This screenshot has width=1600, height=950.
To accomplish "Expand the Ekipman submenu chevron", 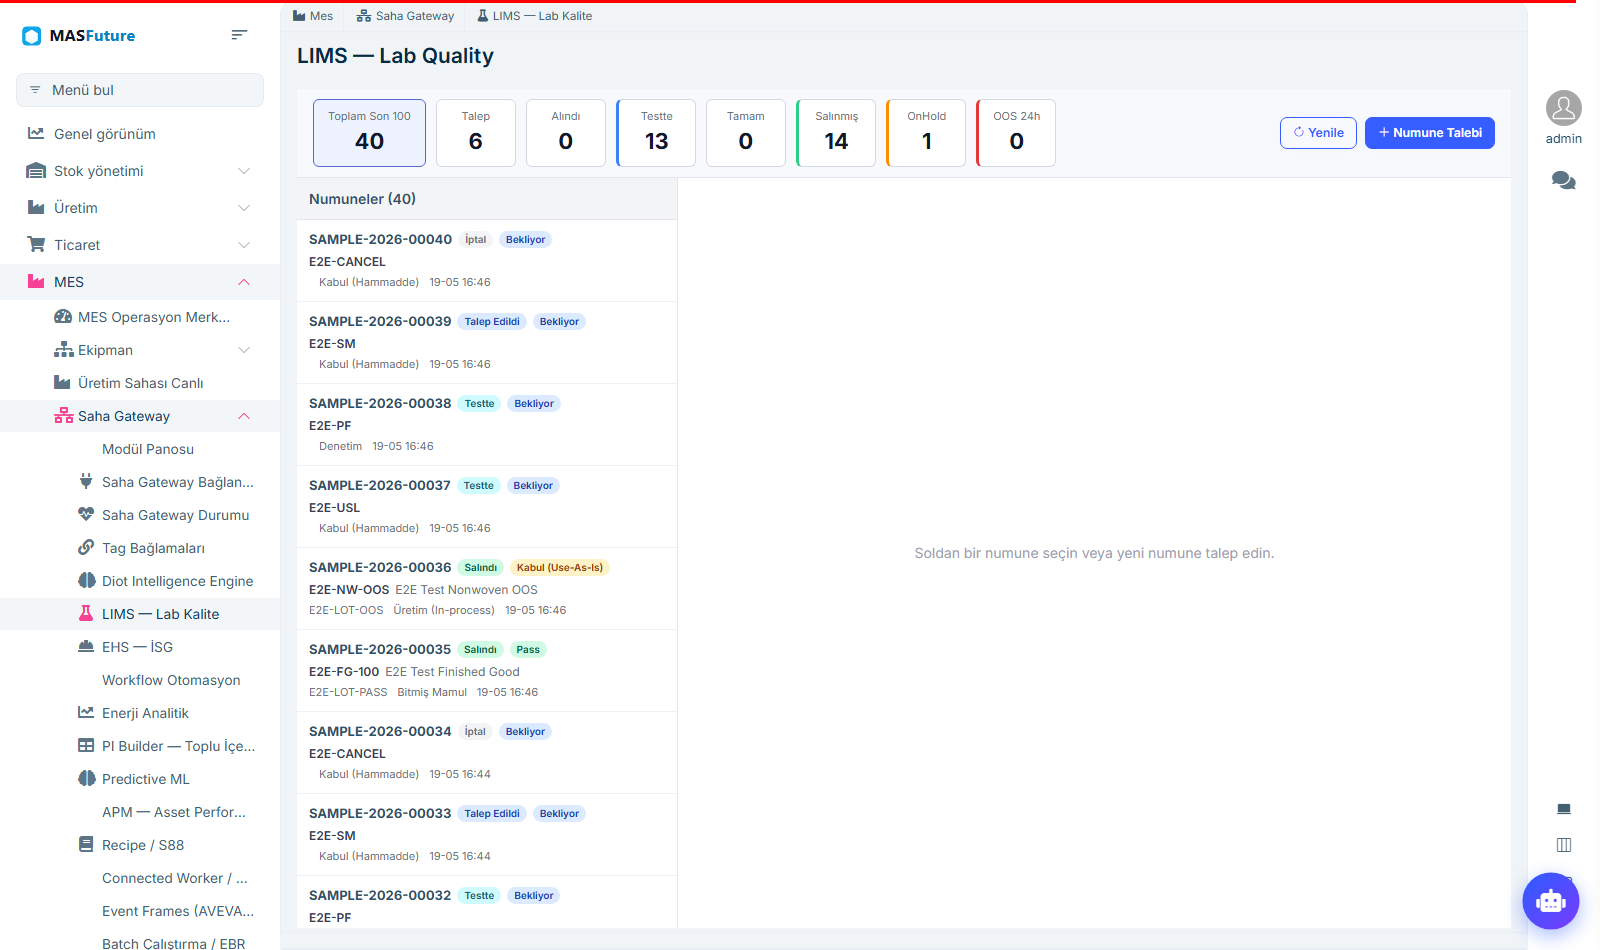I will point(244,350).
